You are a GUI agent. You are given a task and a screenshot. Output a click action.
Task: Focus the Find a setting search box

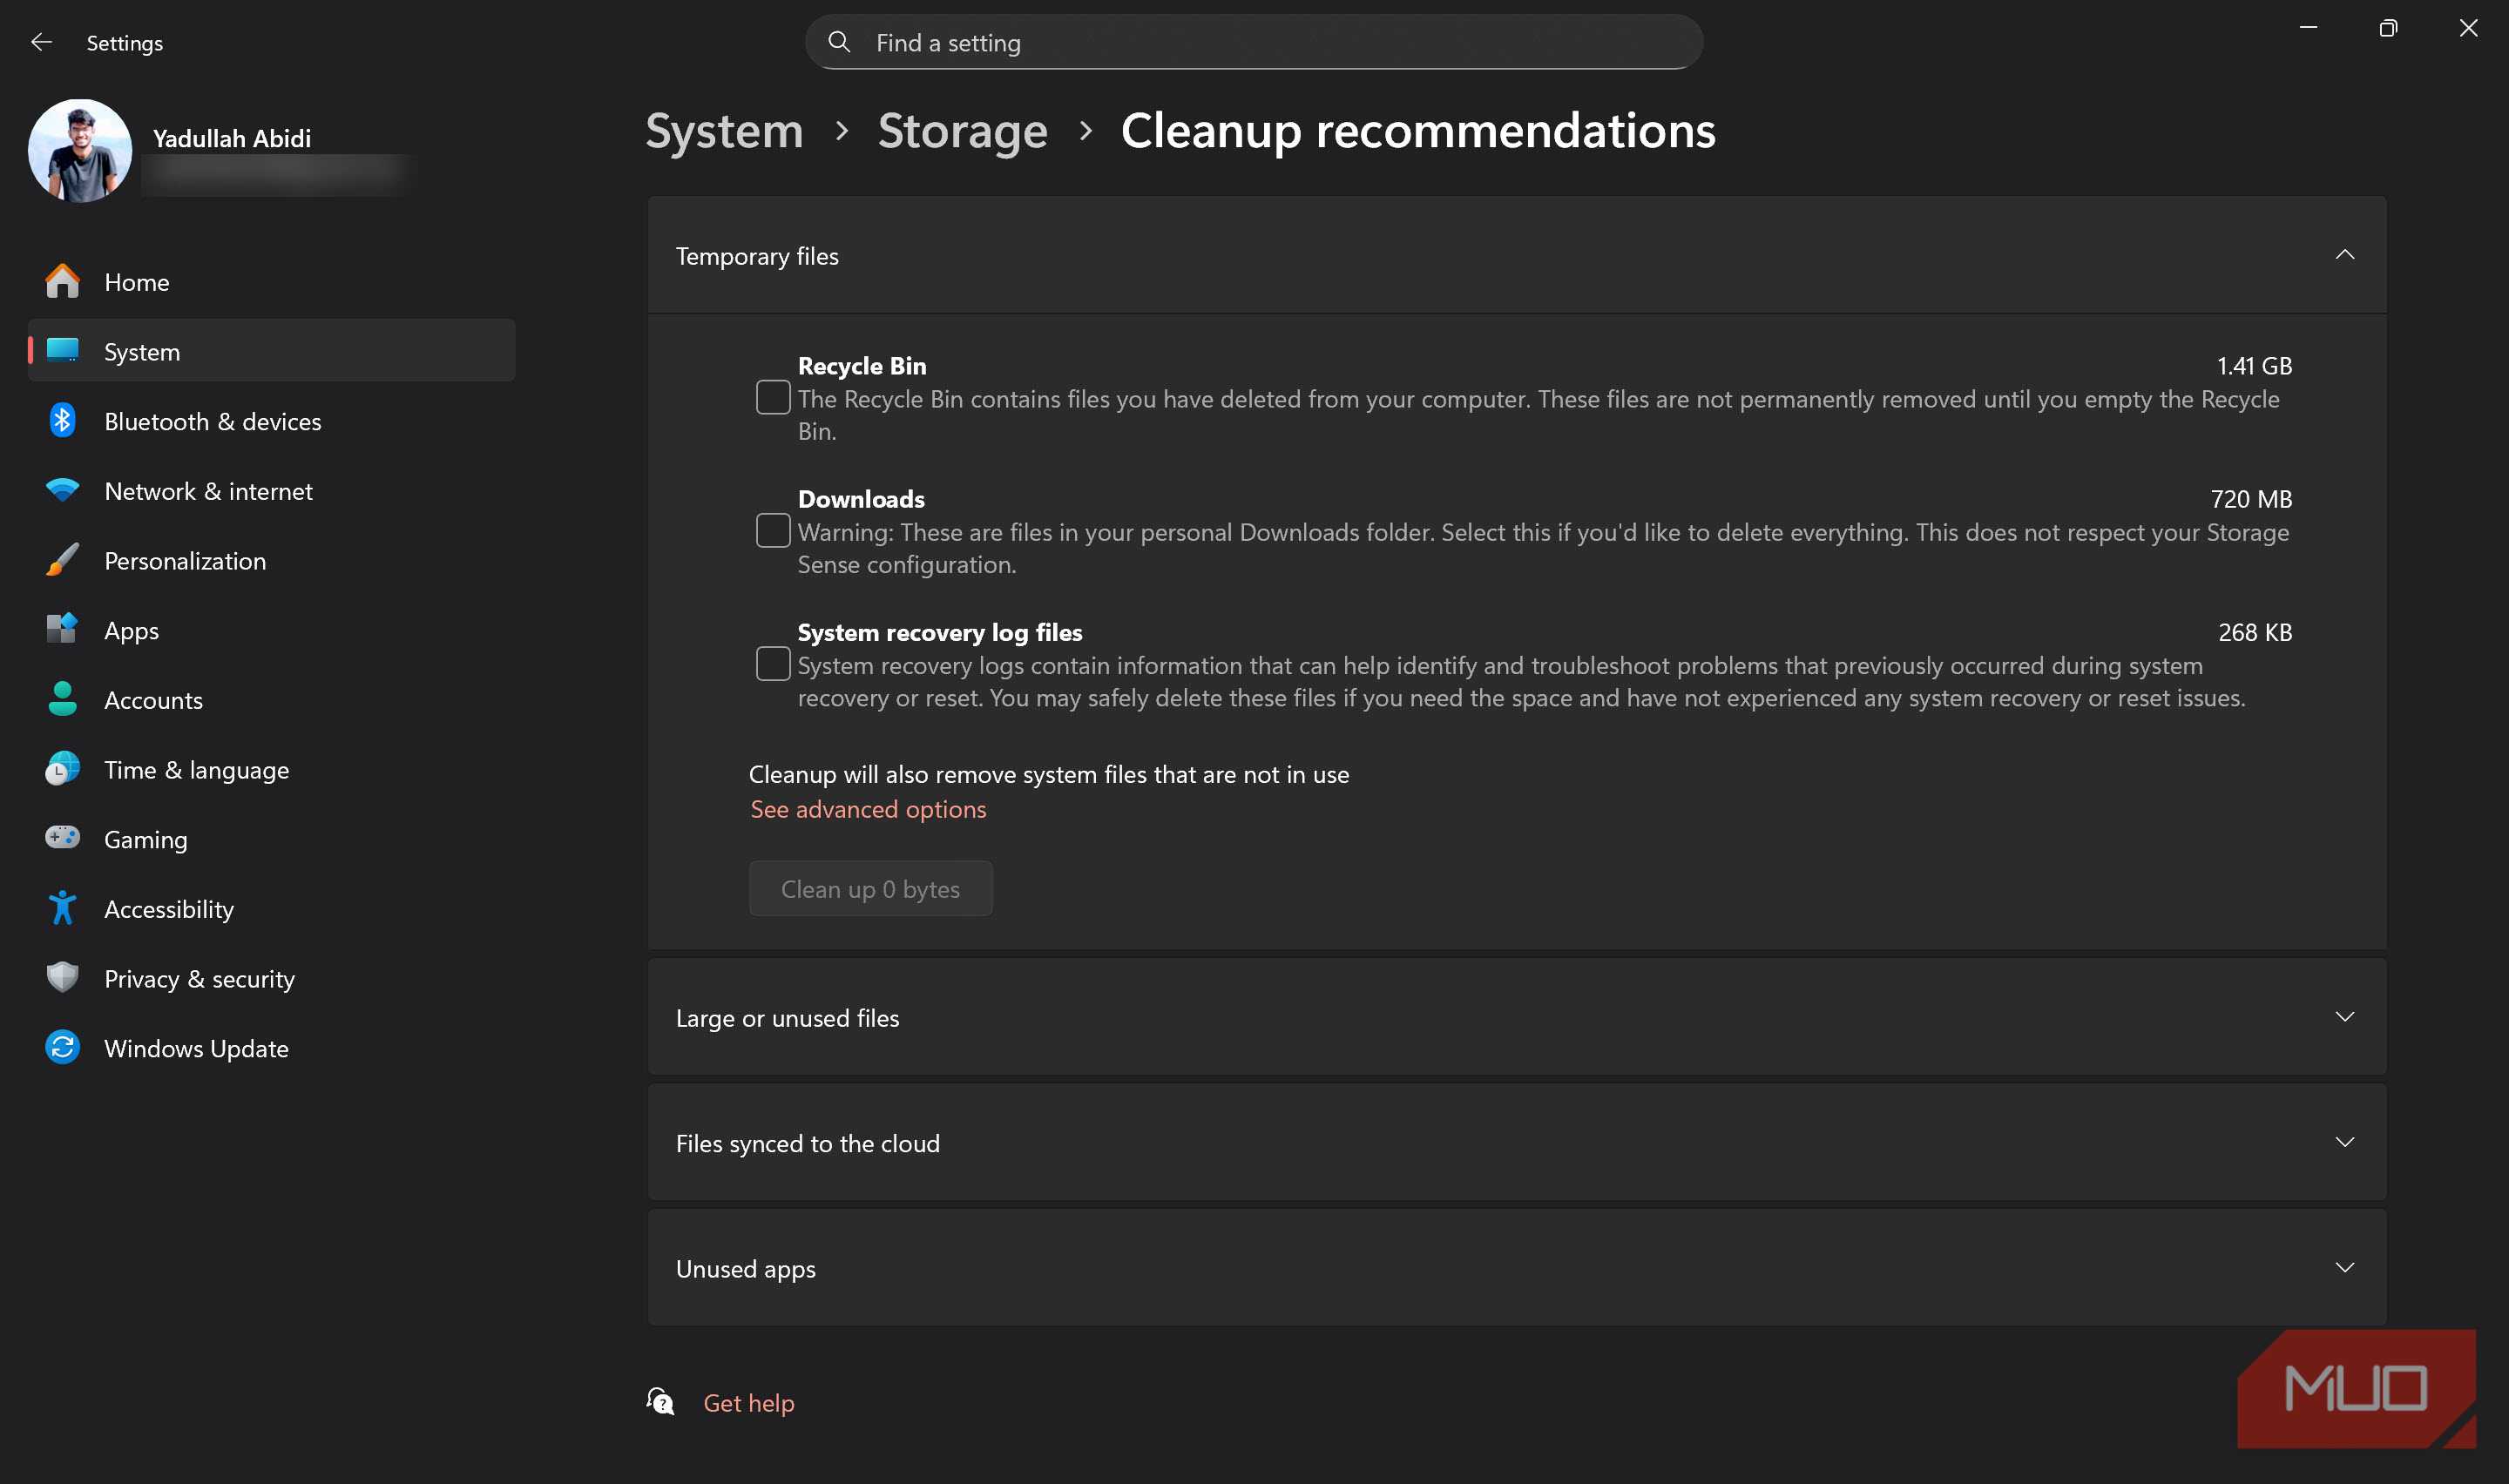1254,42
